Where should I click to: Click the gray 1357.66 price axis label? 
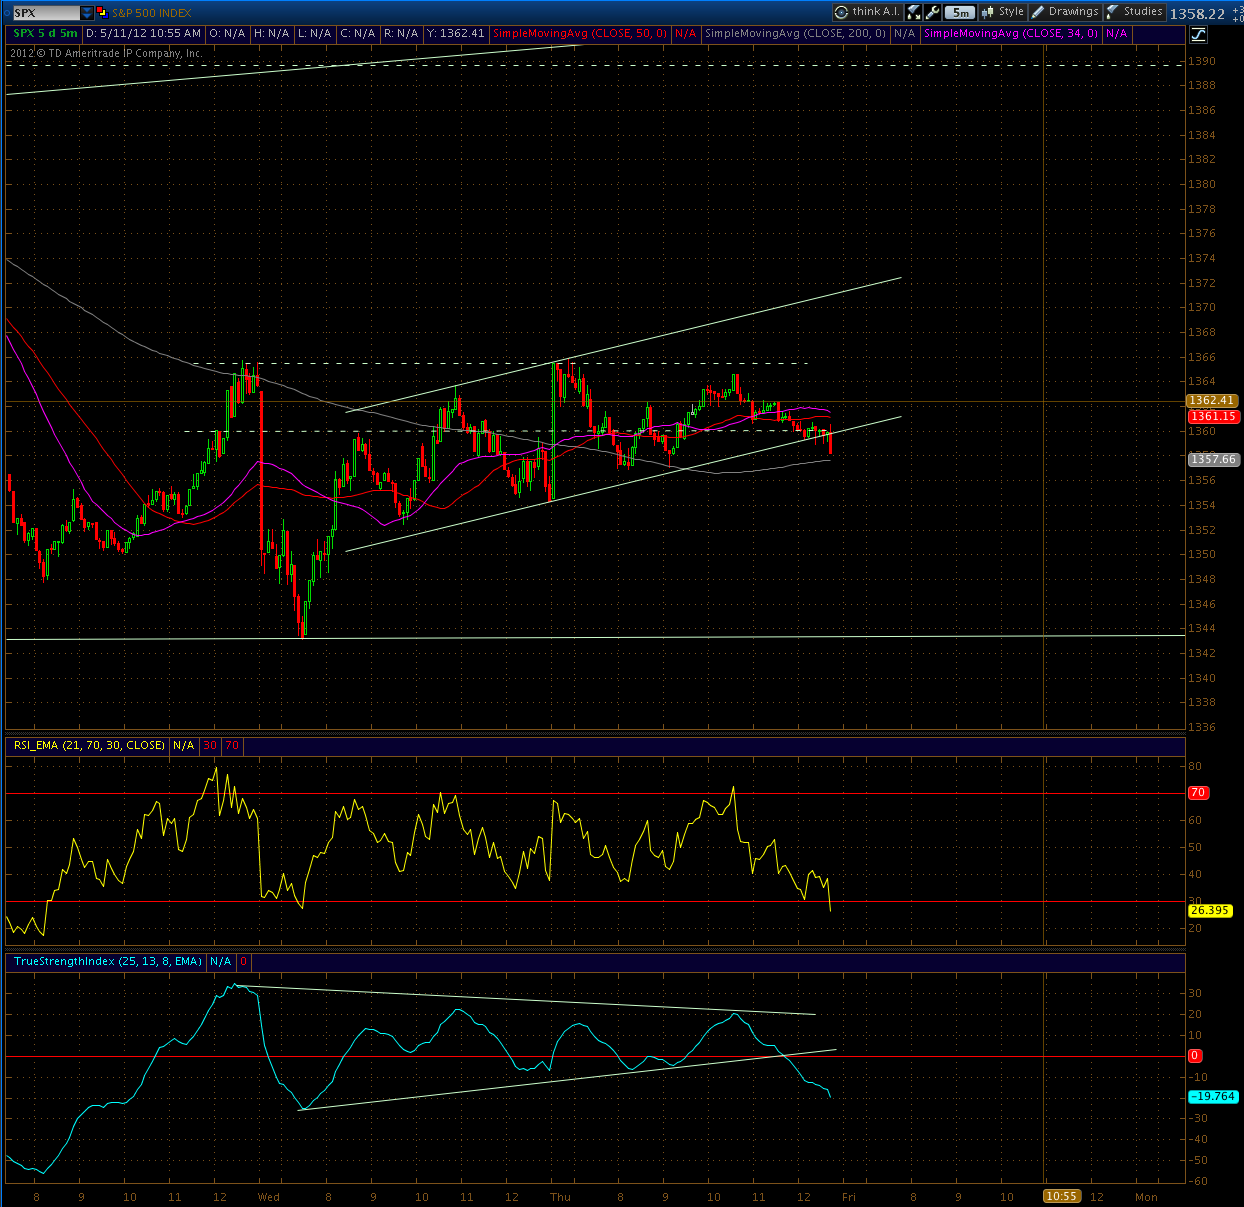[x=1212, y=459]
